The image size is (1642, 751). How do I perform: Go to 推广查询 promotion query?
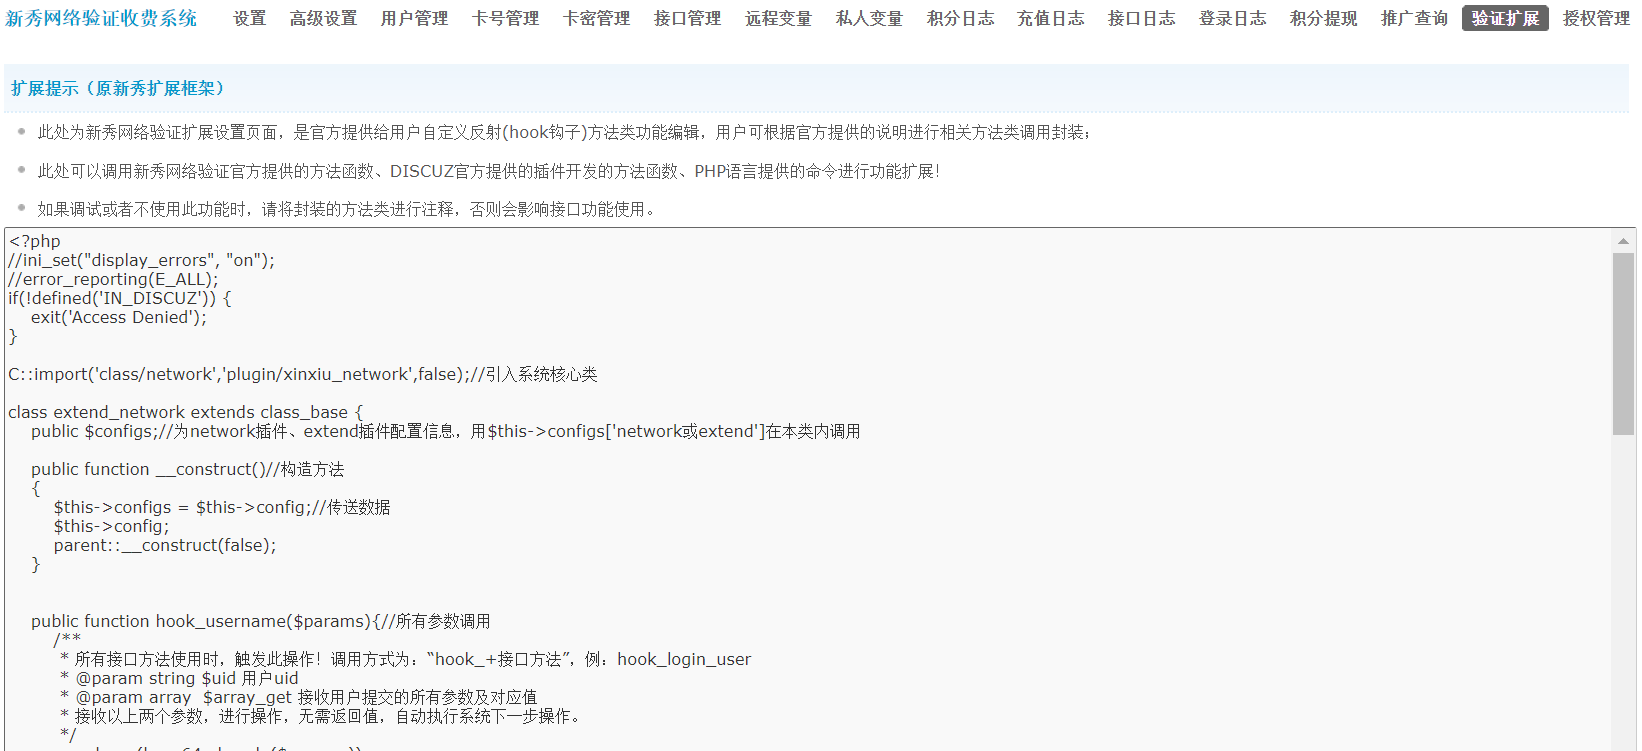pyautogui.click(x=1414, y=18)
